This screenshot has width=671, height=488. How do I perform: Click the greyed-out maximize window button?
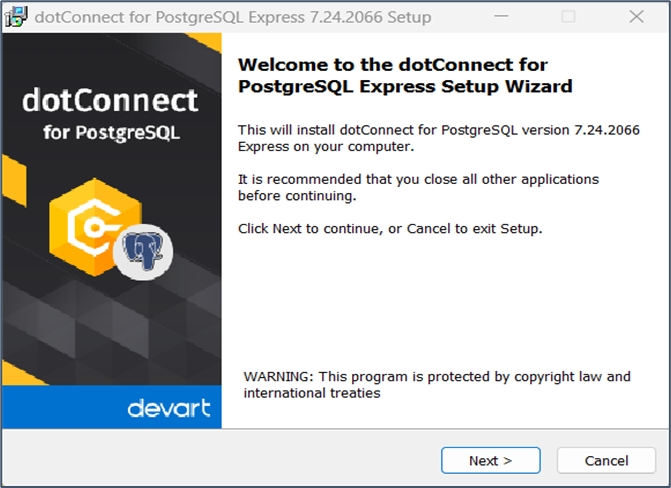[x=568, y=17]
